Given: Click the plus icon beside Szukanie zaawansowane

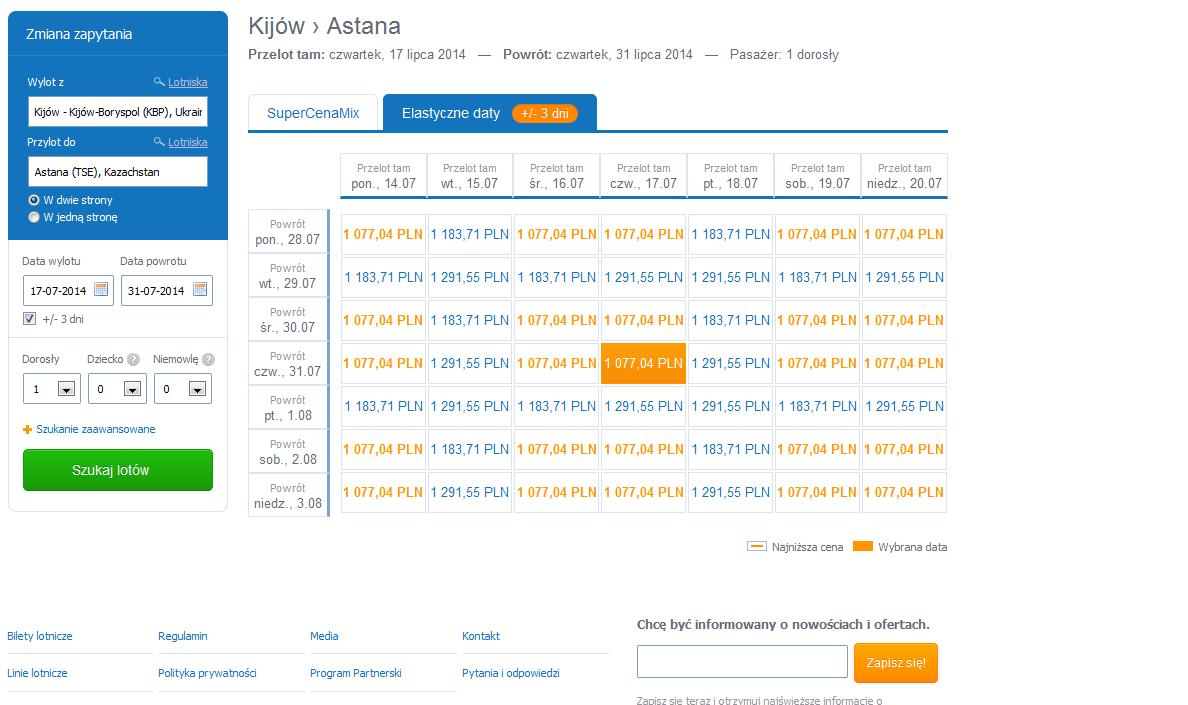Looking at the screenshot, I should pyautogui.click(x=27, y=429).
